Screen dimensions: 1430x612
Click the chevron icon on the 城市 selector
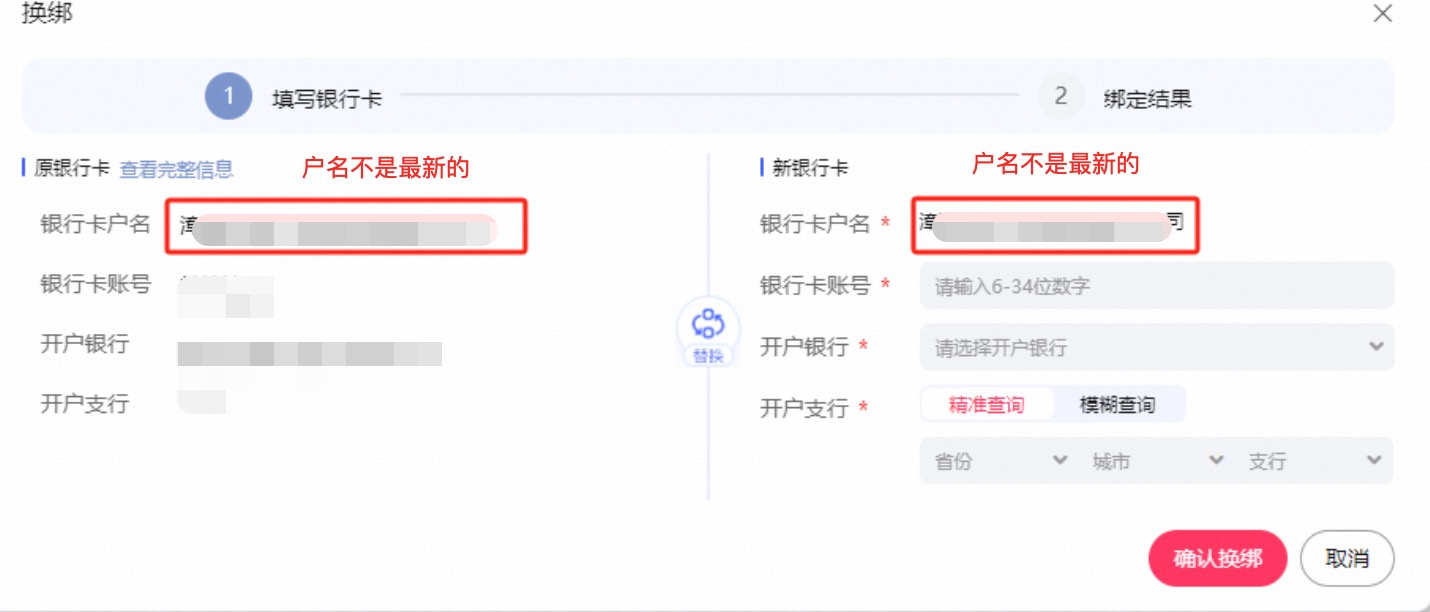(1216, 460)
